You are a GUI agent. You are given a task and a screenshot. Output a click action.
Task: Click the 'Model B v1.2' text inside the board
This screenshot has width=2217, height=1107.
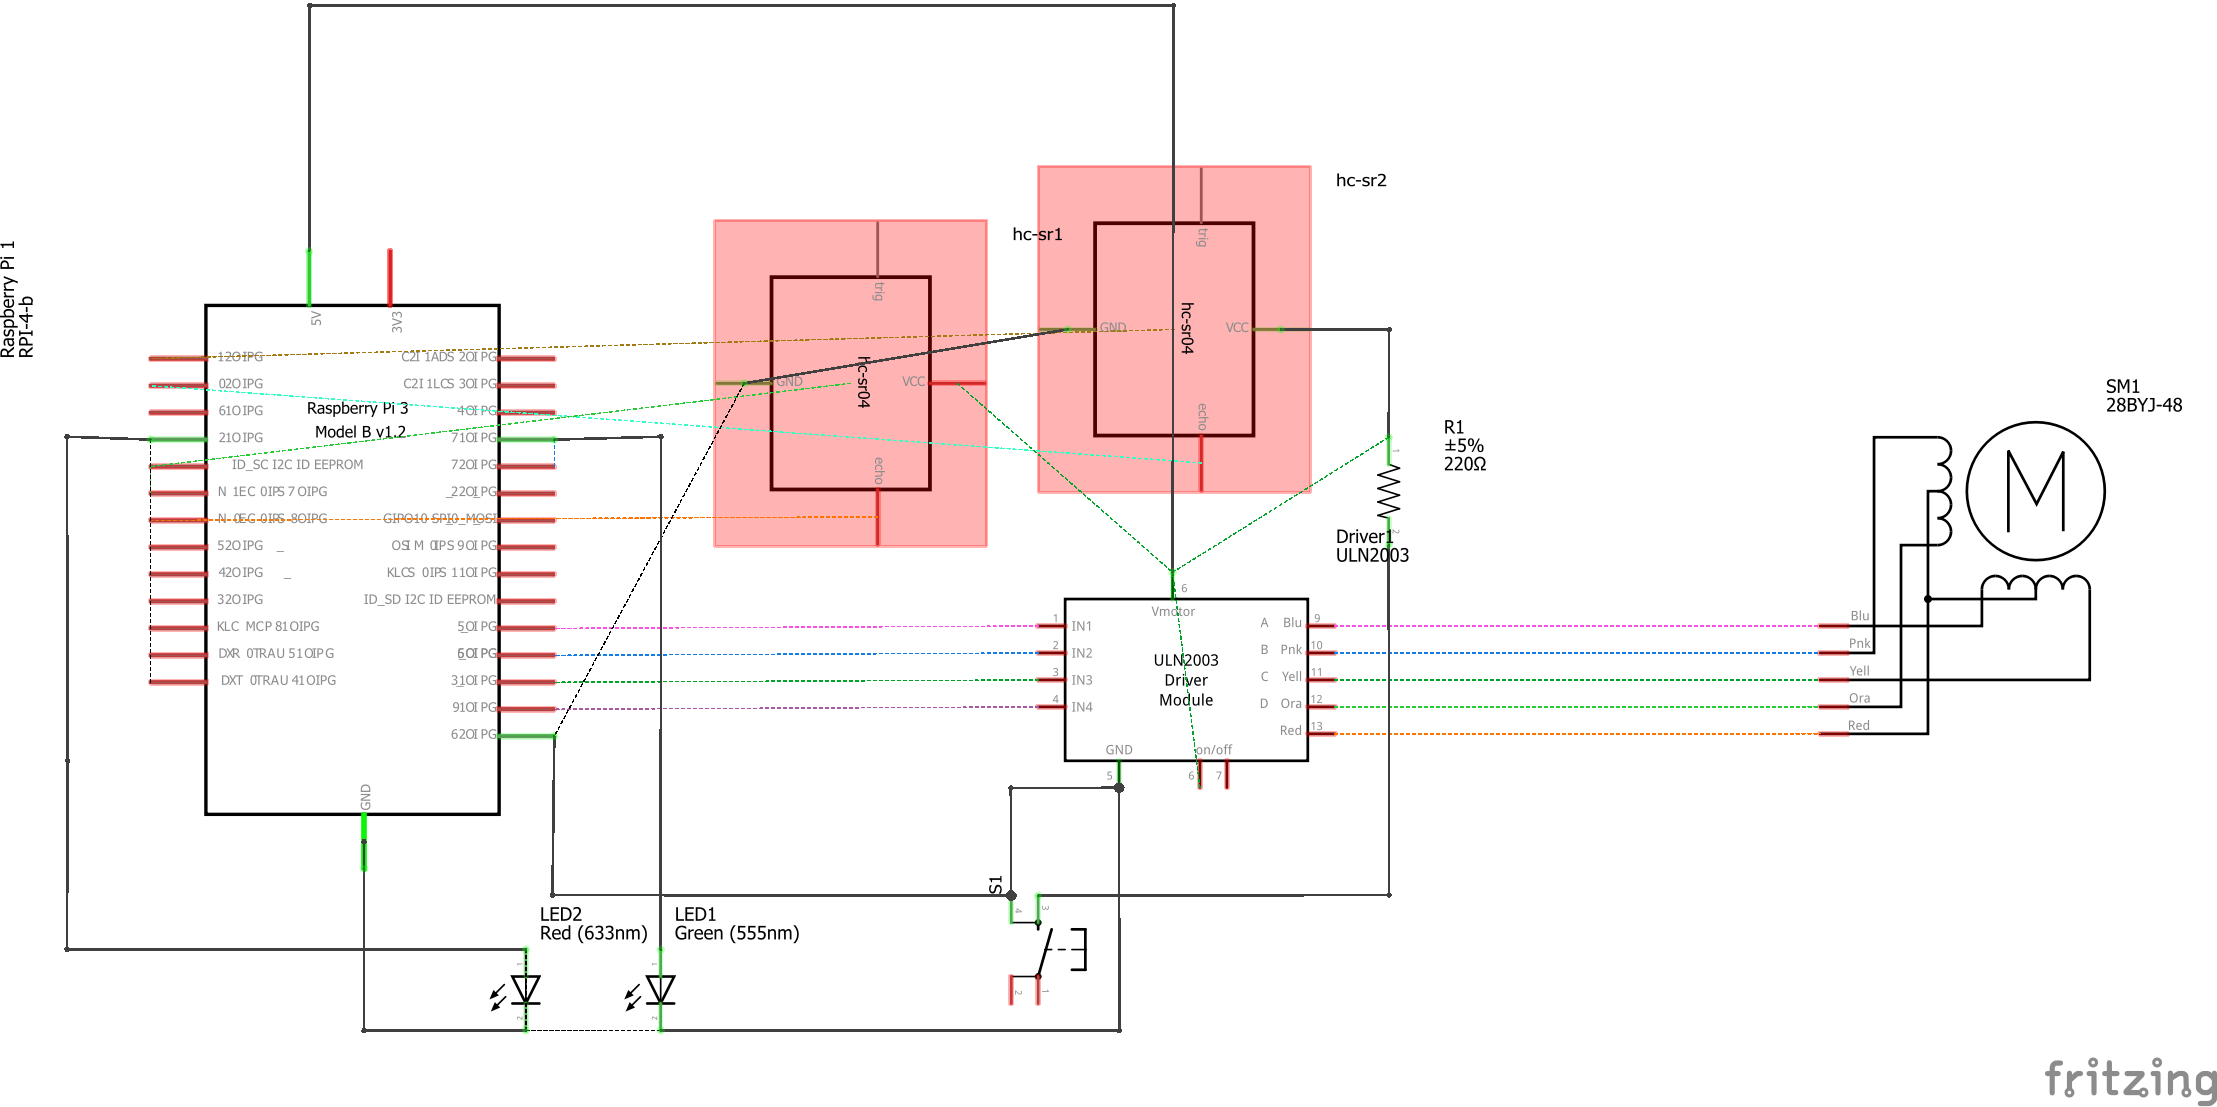361,432
